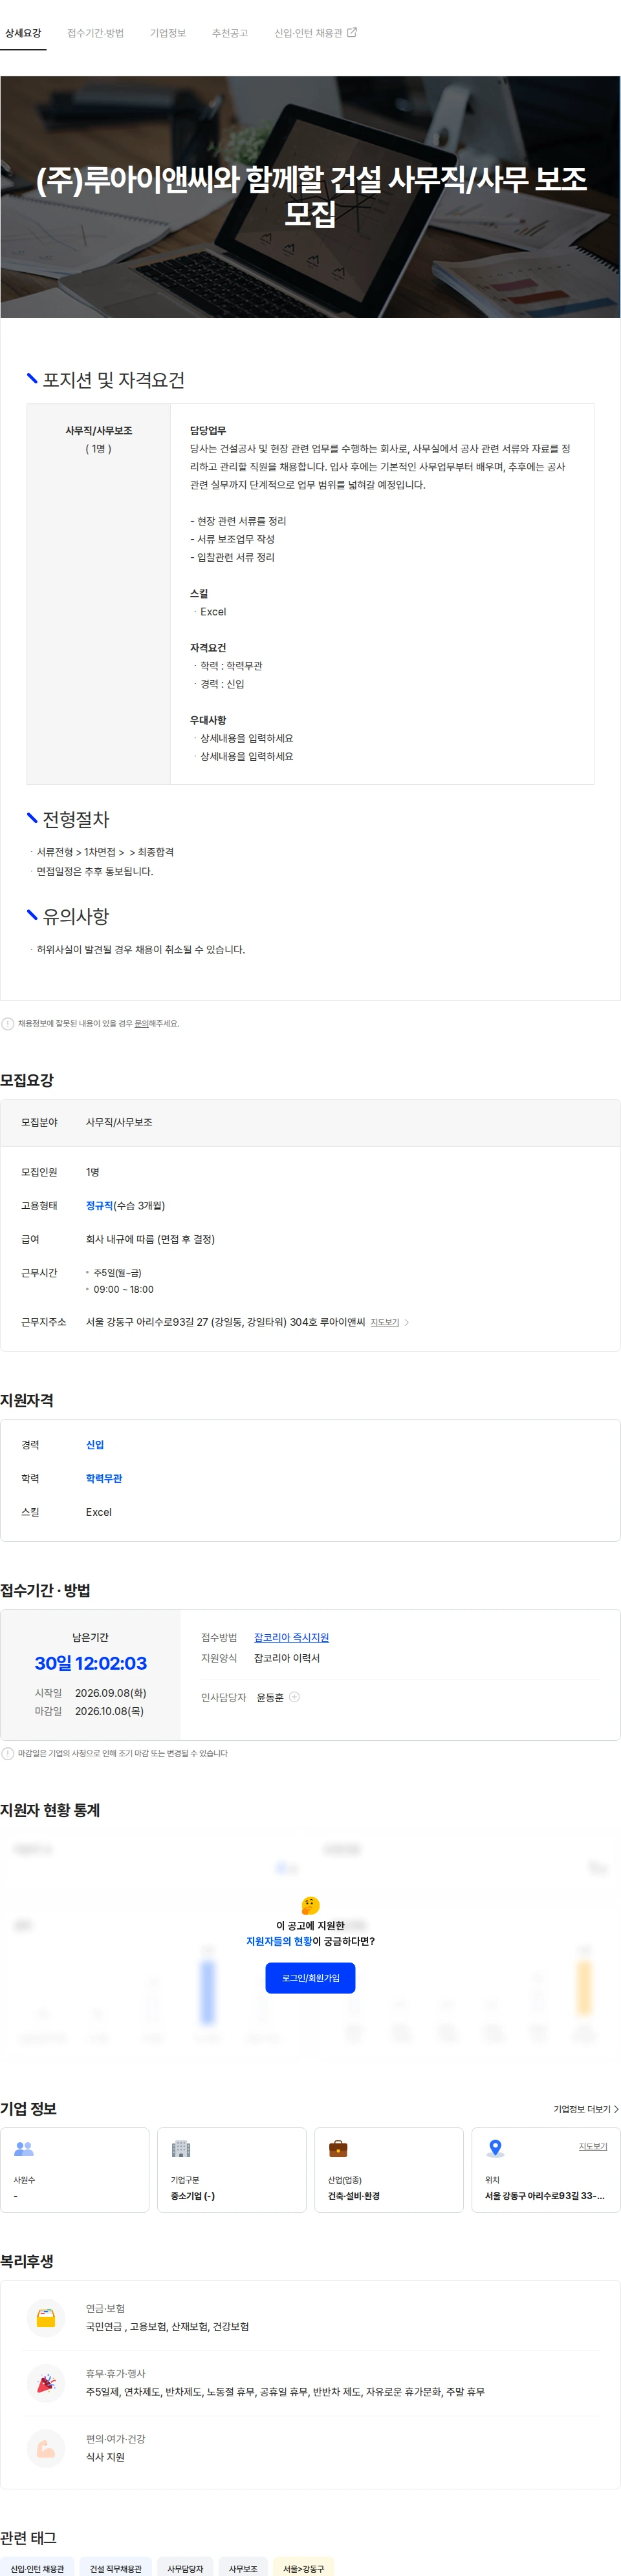Click the 위치 map pin icon
Viewport: 621px width, 2576px height.
coord(495,2148)
